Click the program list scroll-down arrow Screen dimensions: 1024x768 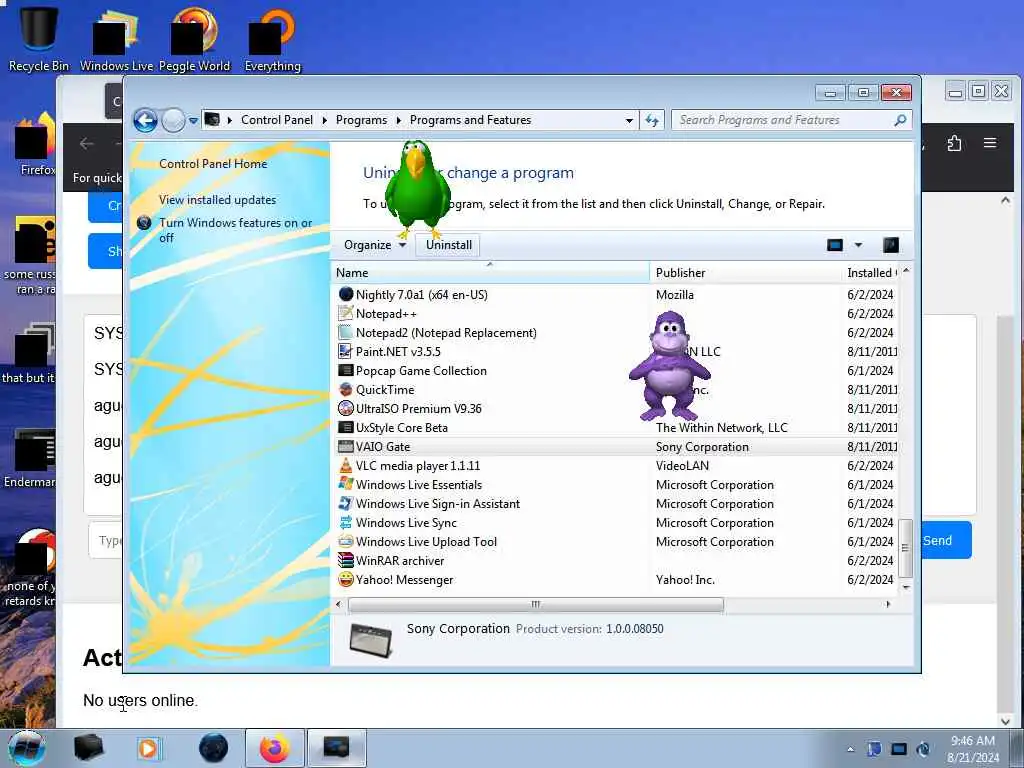[906, 587]
